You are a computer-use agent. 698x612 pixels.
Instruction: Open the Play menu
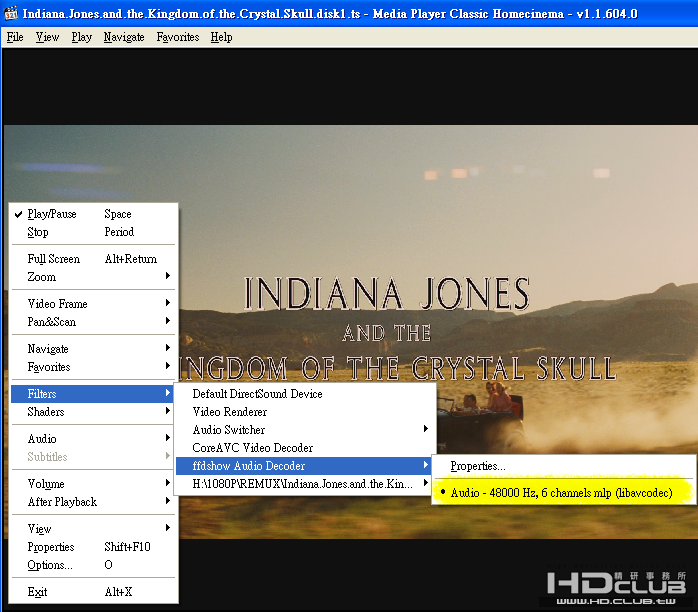point(81,37)
